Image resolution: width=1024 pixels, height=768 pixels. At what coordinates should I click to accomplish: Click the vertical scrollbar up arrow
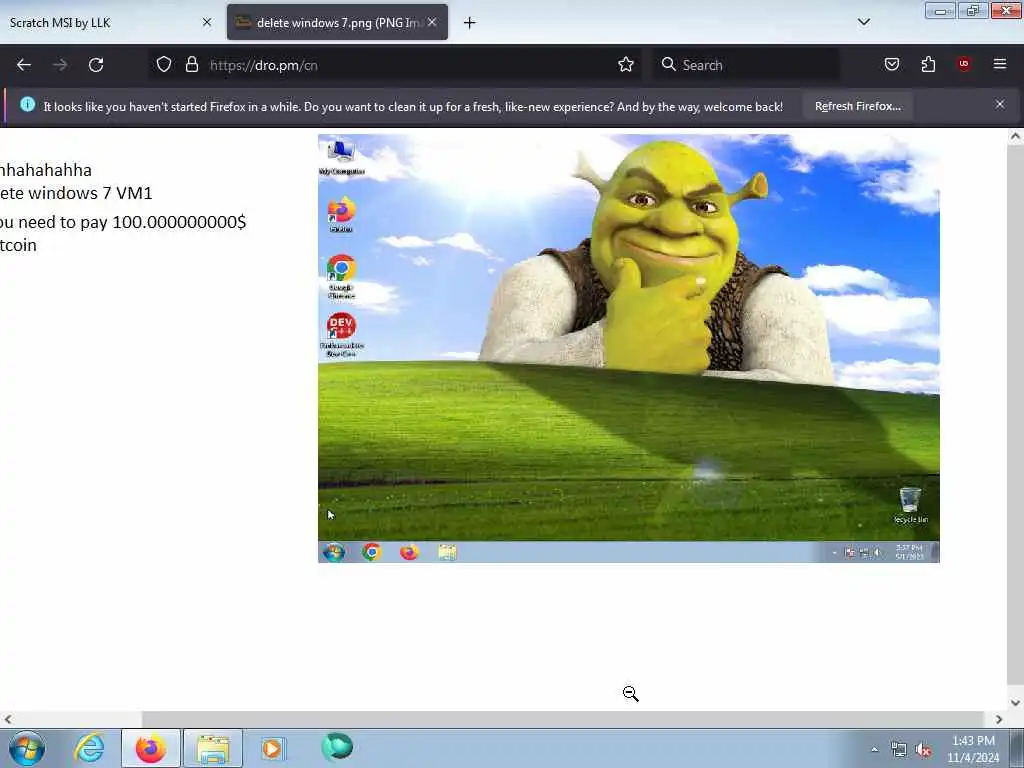tap(1016, 136)
